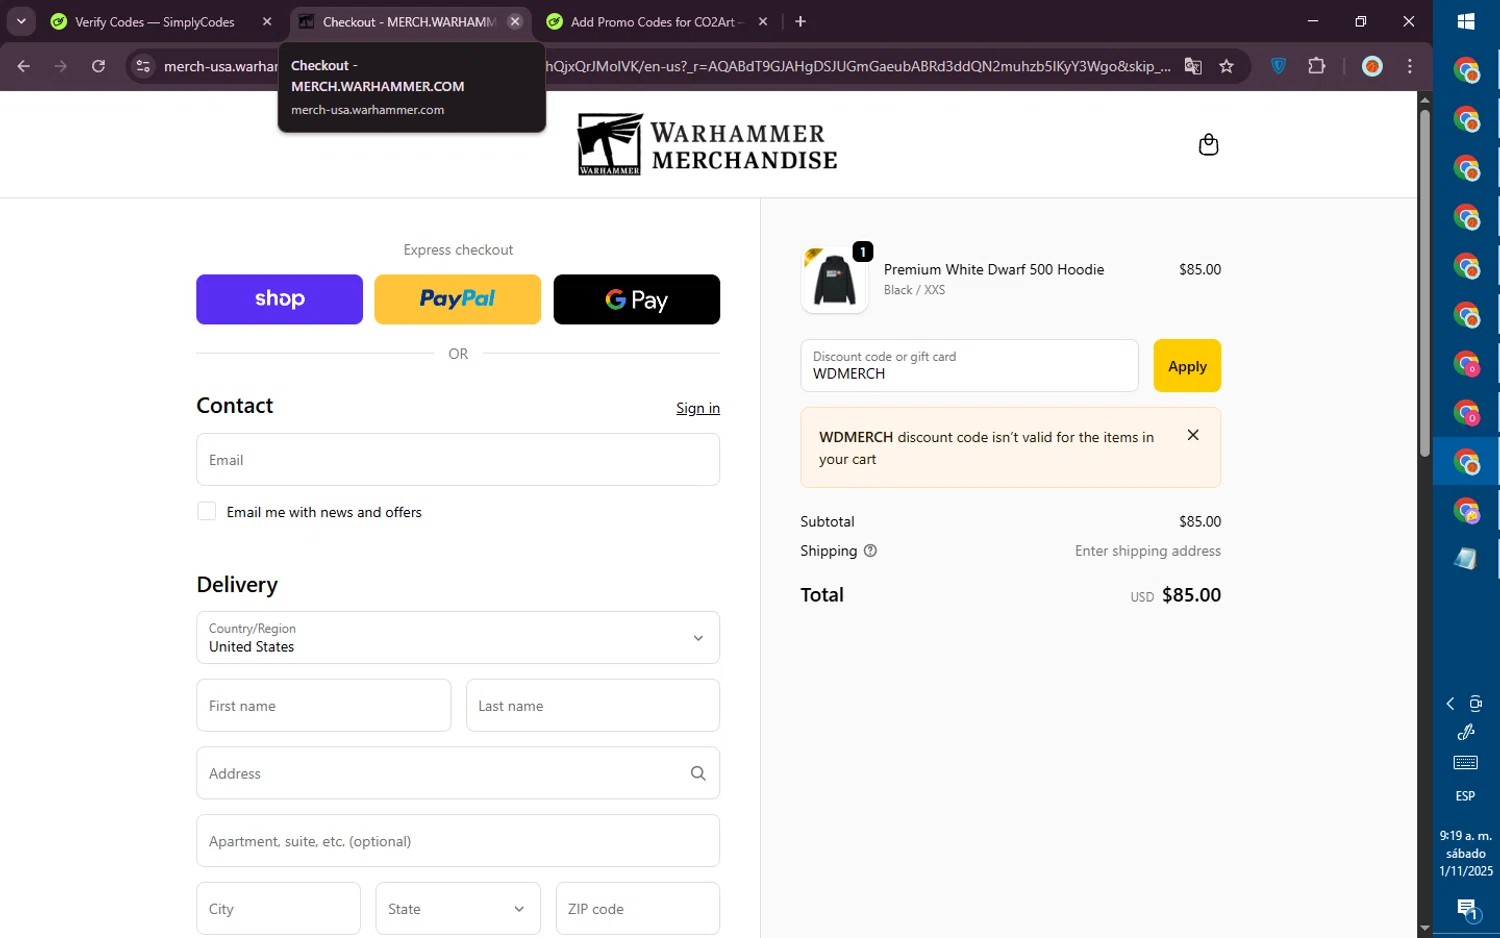Open the shopping bag cart icon
Screen dimensions: 1500x938
click(1208, 145)
